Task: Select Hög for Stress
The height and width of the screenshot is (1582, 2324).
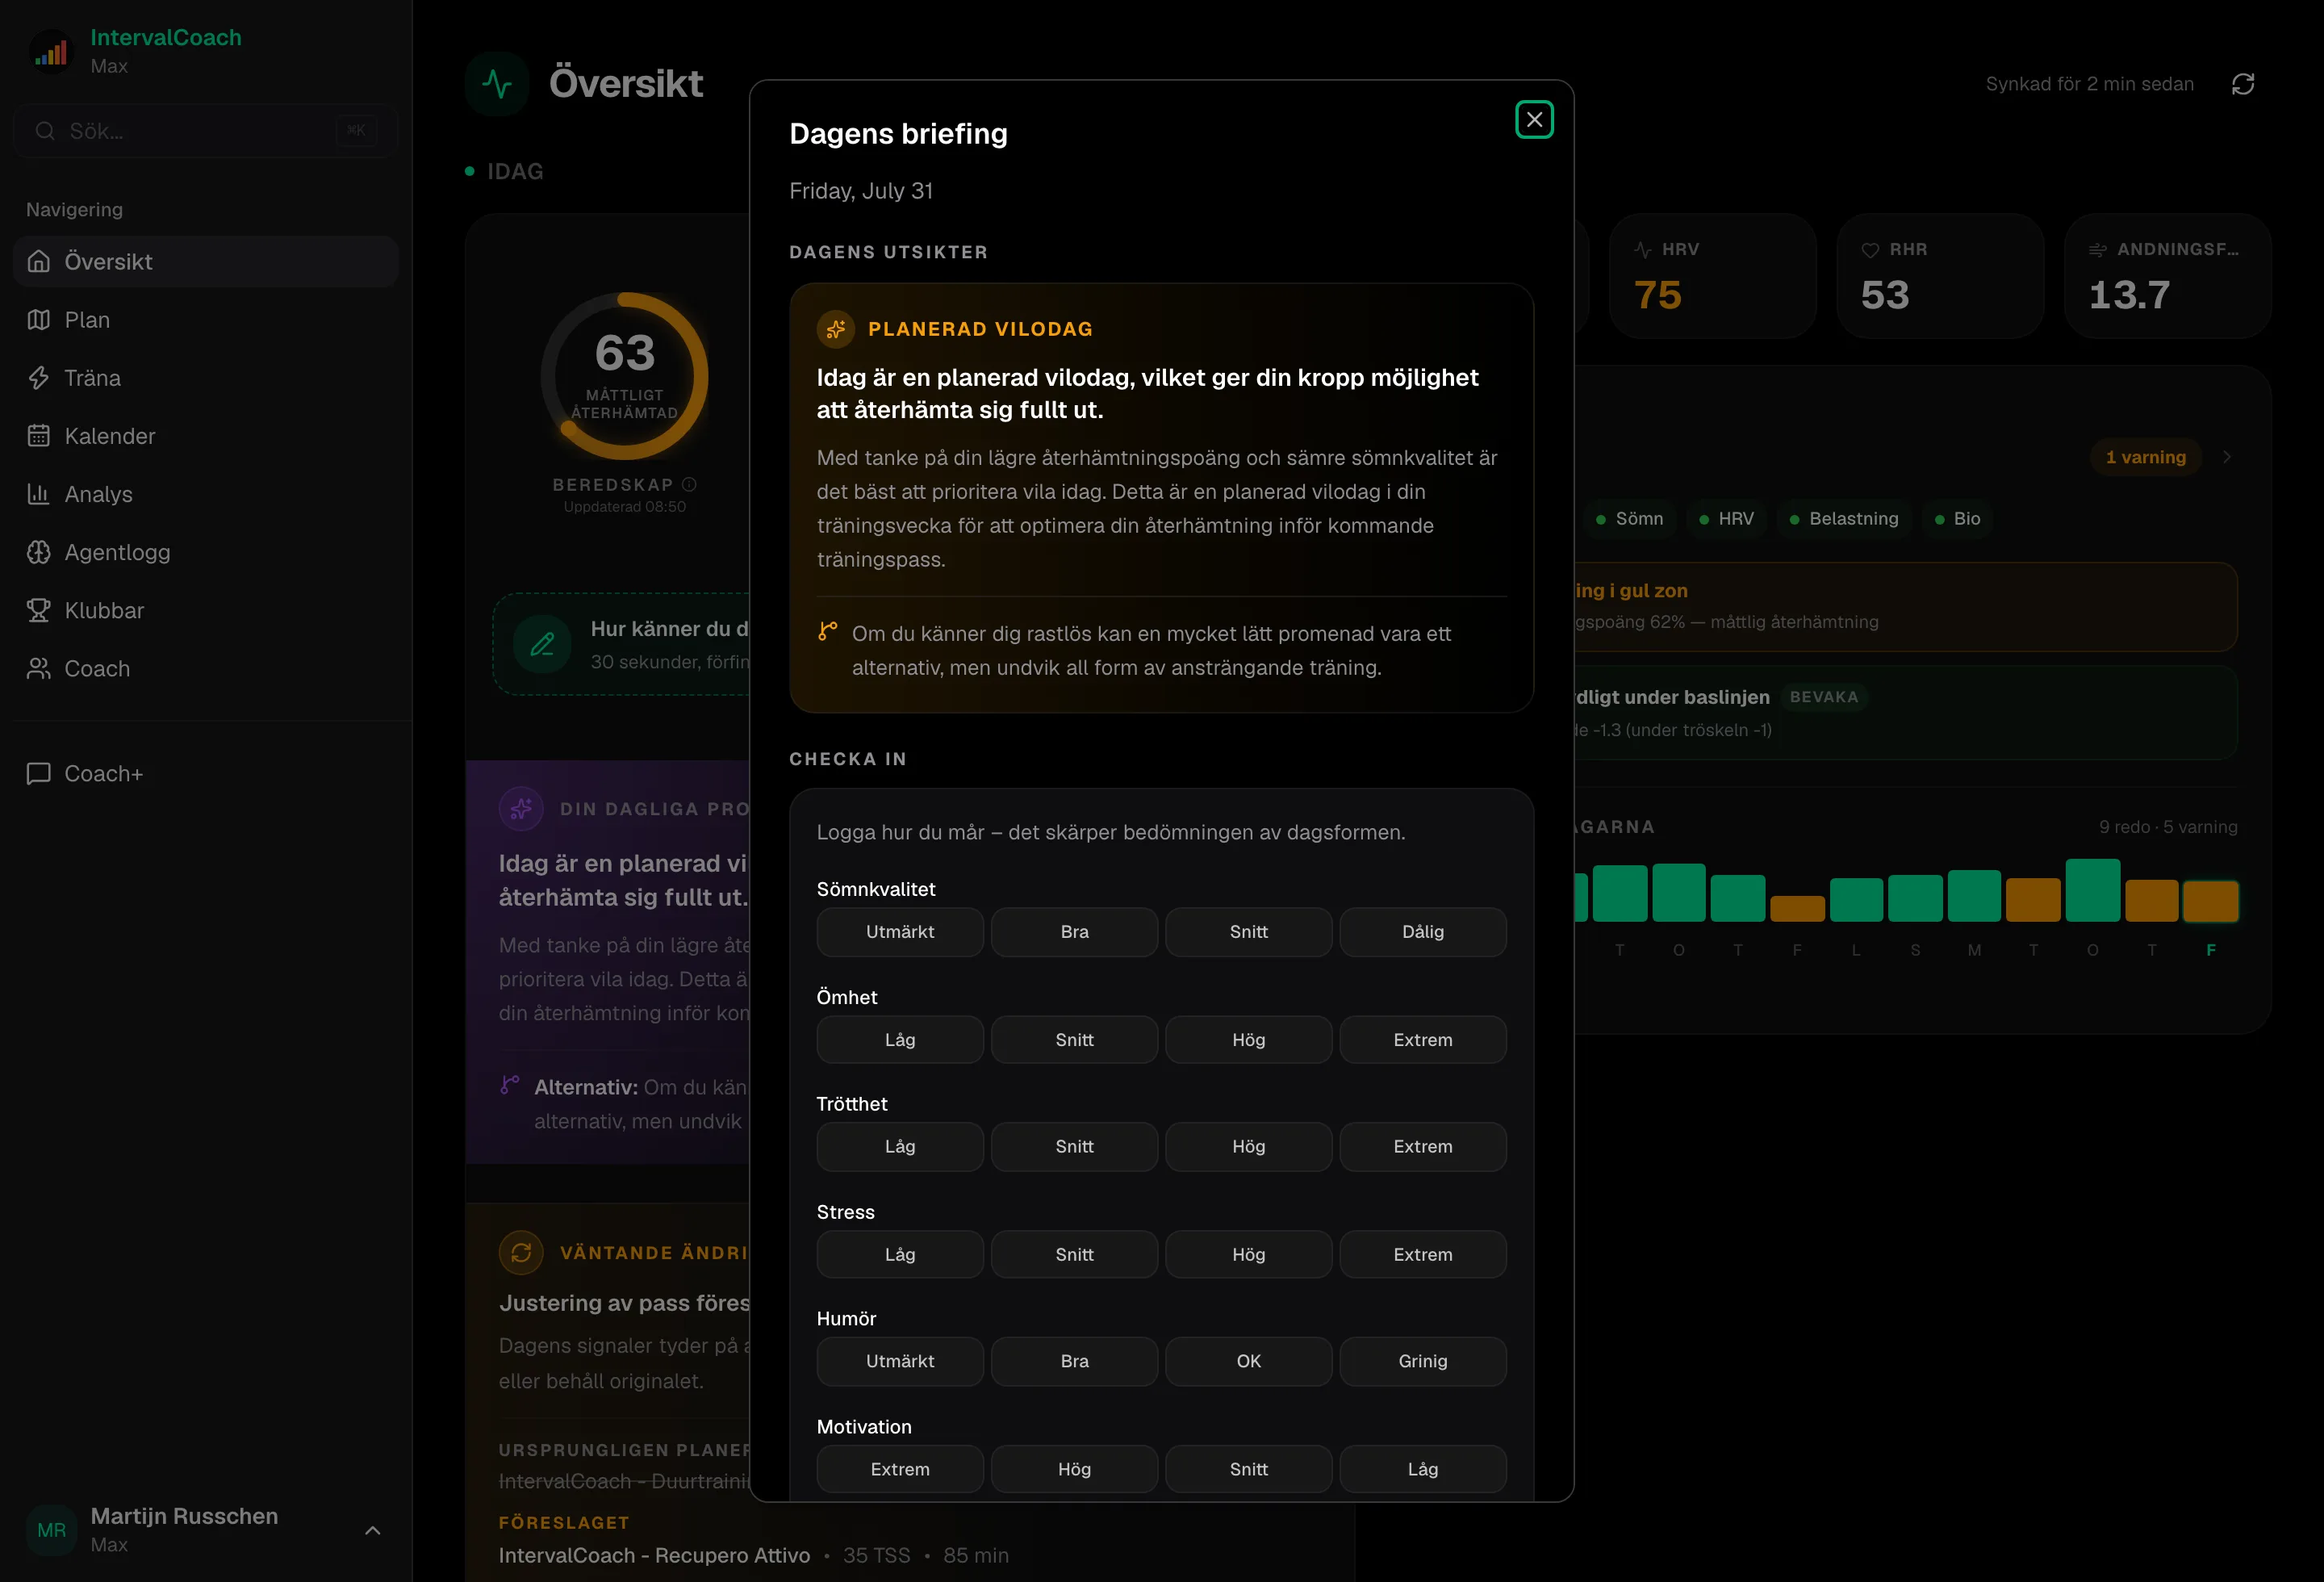Action: [x=1249, y=1255]
